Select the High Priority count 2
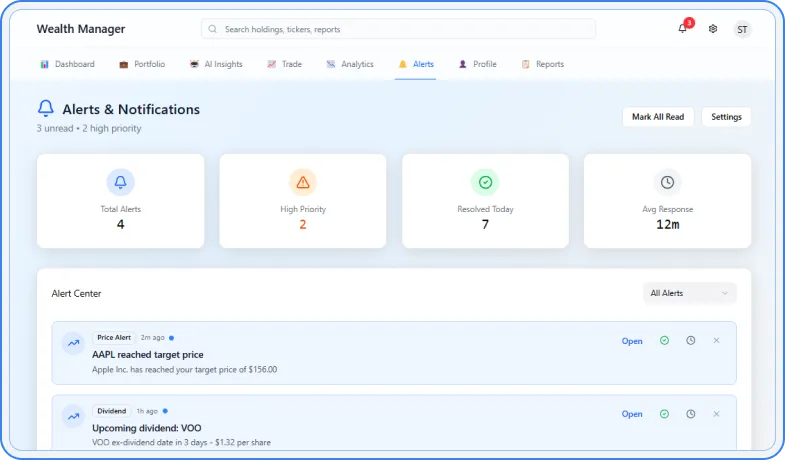 pos(303,224)
